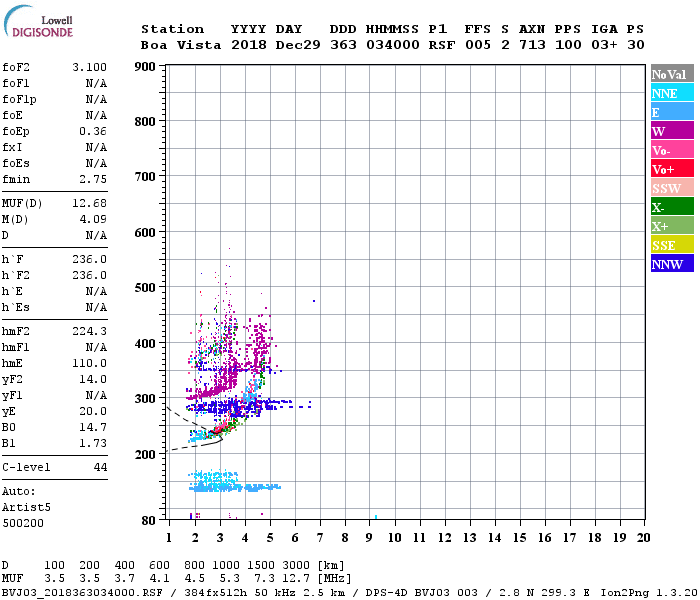
Task: Select the SSW legend swatch
Action: tap(672, 188)
